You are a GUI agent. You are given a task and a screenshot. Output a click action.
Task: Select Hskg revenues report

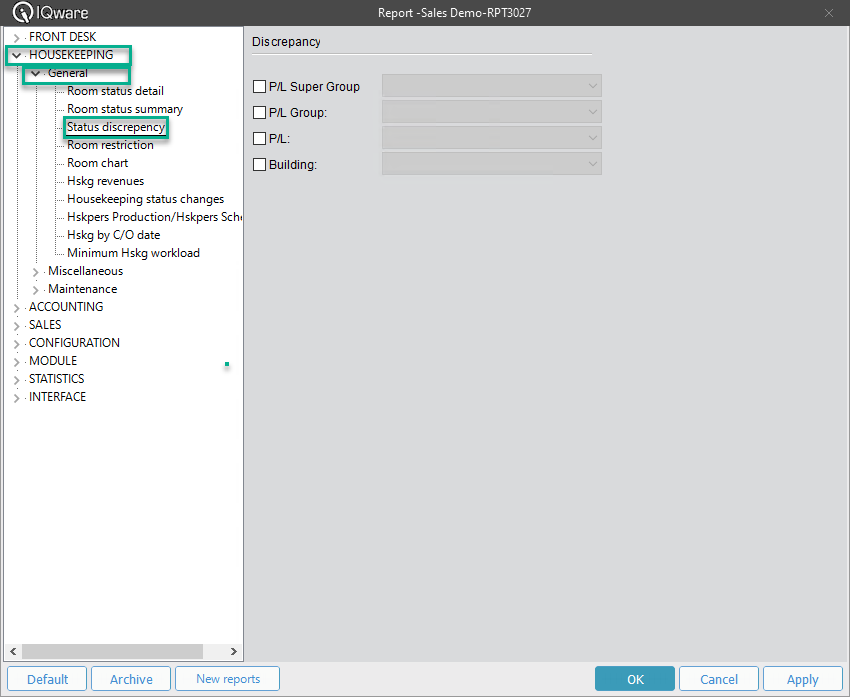(x=105, y=181)
